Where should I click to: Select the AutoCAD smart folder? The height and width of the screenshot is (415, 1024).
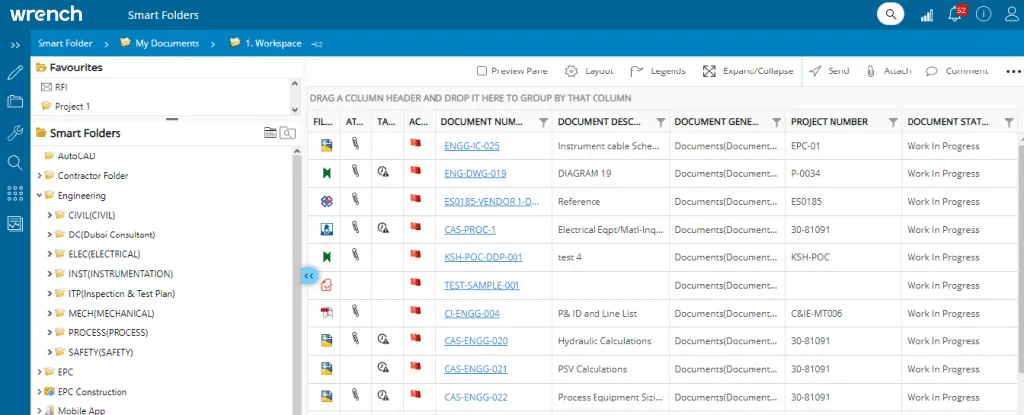pyautogui.click(x=76, y=156)
